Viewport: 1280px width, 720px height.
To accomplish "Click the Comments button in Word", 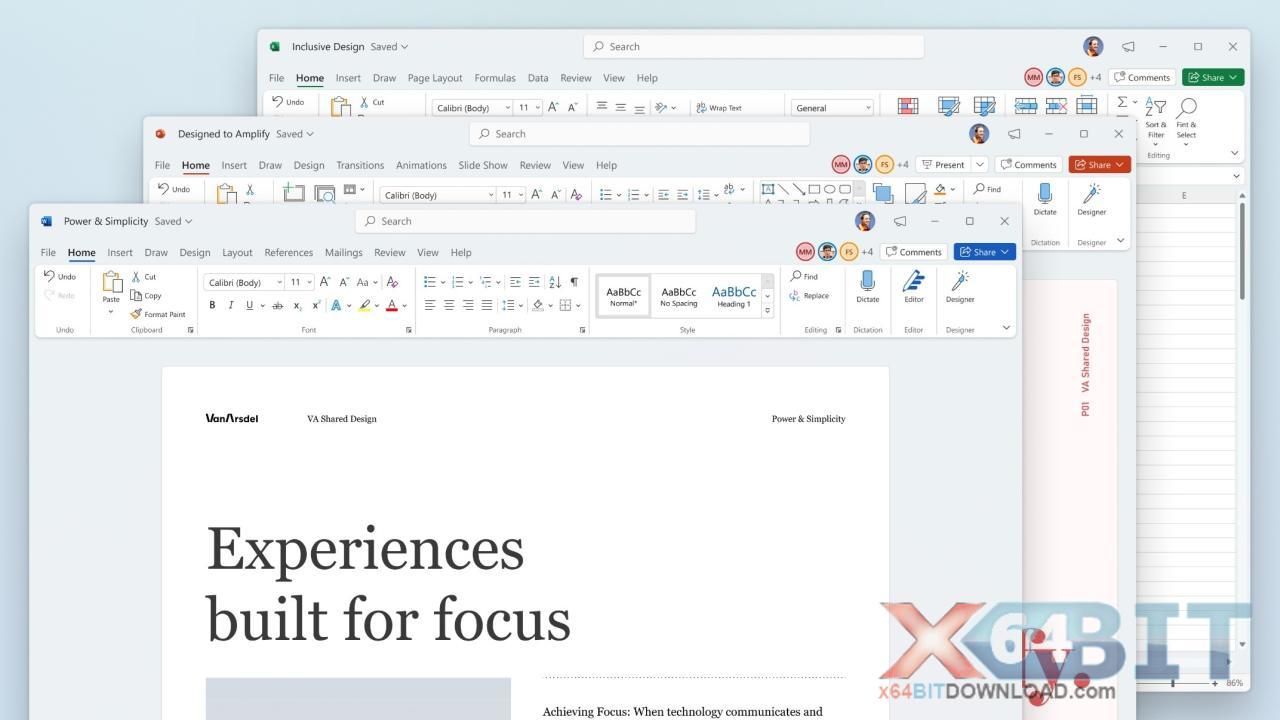I will click(914, 252).
